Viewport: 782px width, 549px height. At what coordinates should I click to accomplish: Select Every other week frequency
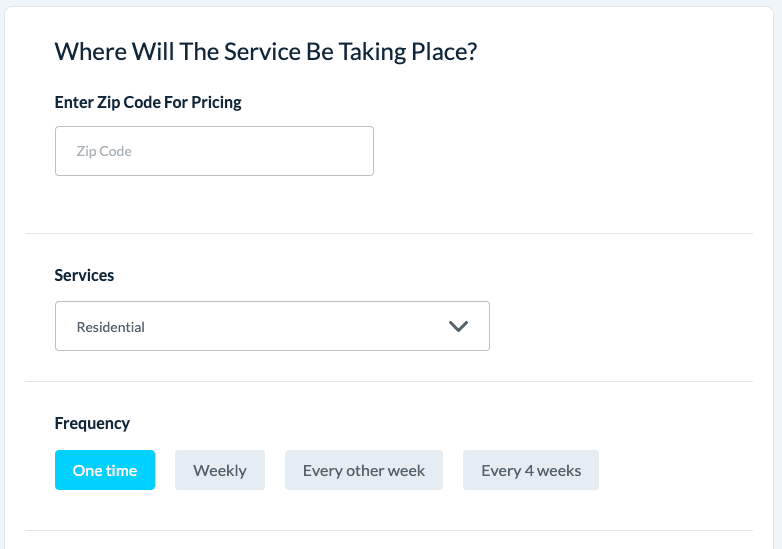pos(364,470)
